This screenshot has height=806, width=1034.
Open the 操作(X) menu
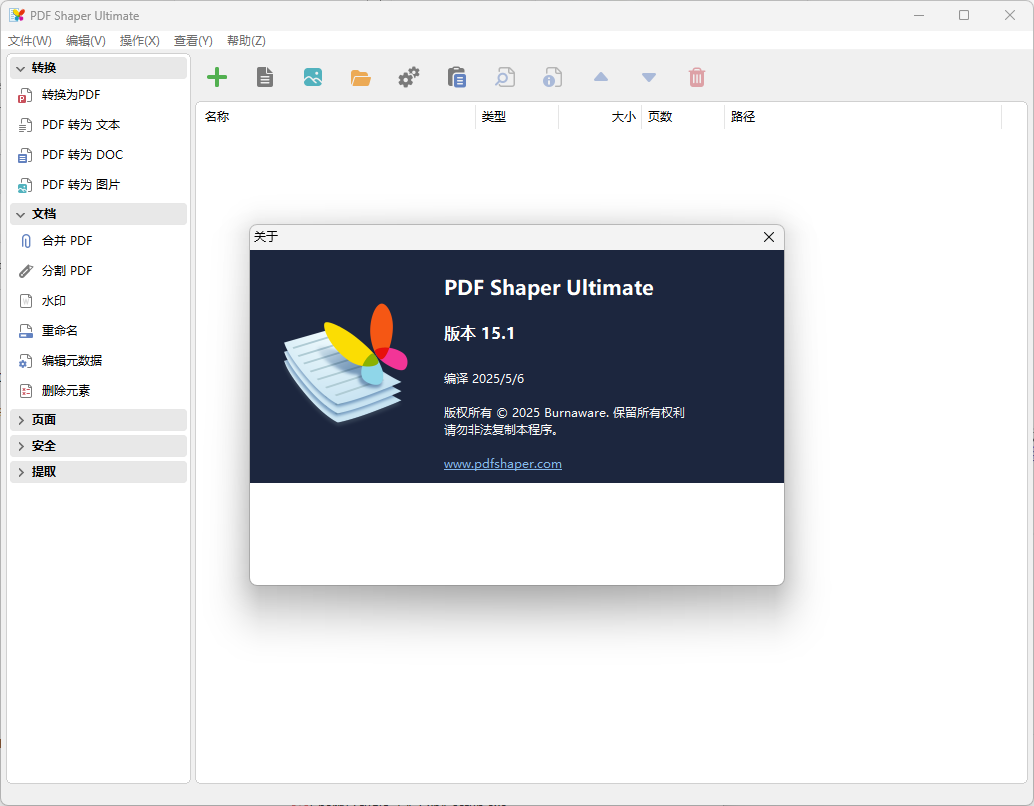coord(140,41)
